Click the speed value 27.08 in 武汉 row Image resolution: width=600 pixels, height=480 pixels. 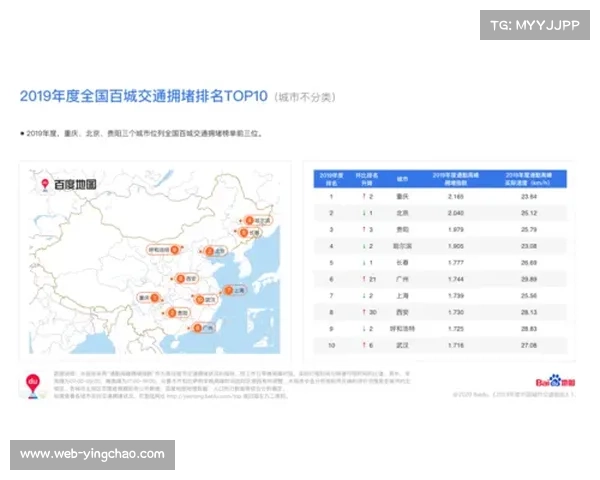[x=529, y=345]
